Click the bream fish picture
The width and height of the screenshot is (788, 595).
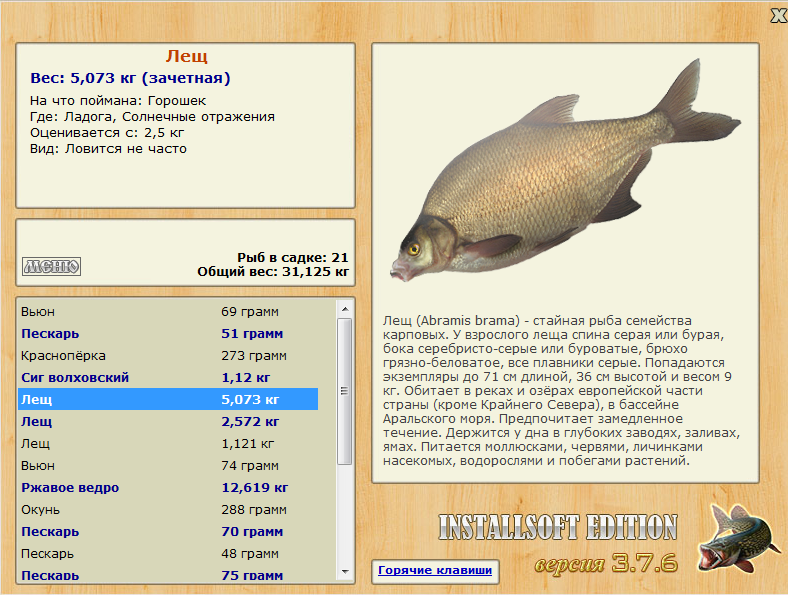[565, 171]
